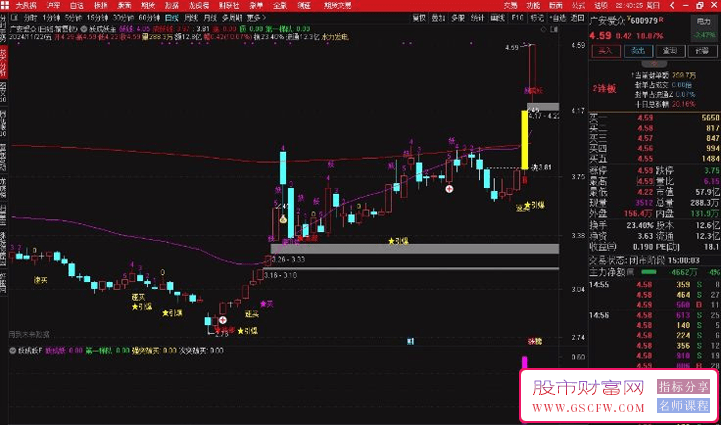The width and height of the screenshot is (721, 425).
Task: Click the 多股 multi-stock tool
Action: (458, 18)
